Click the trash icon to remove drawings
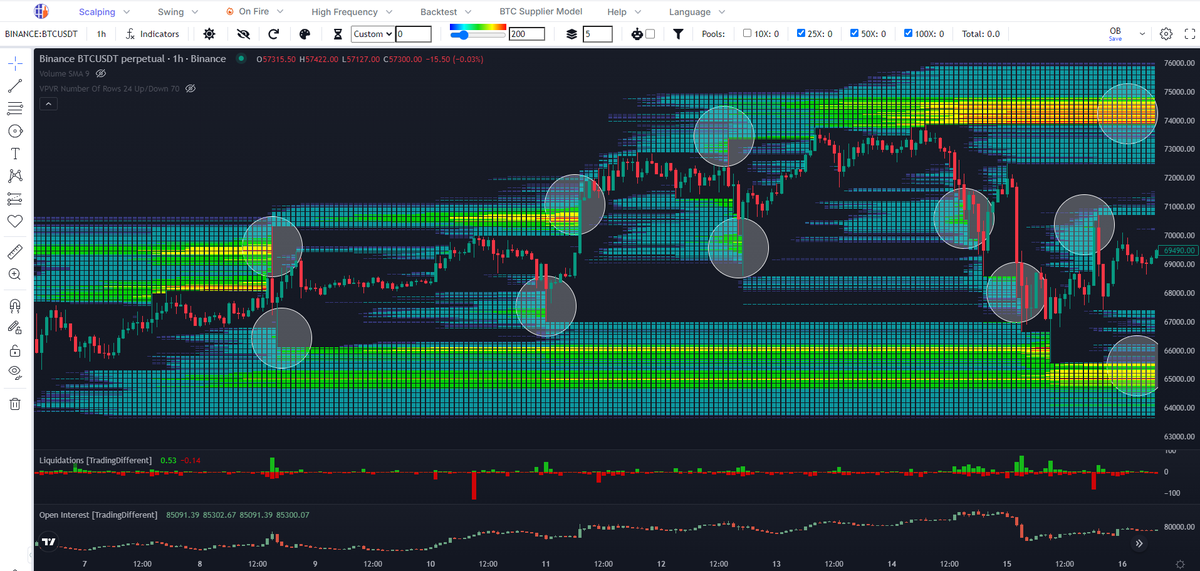 point(15,404)
